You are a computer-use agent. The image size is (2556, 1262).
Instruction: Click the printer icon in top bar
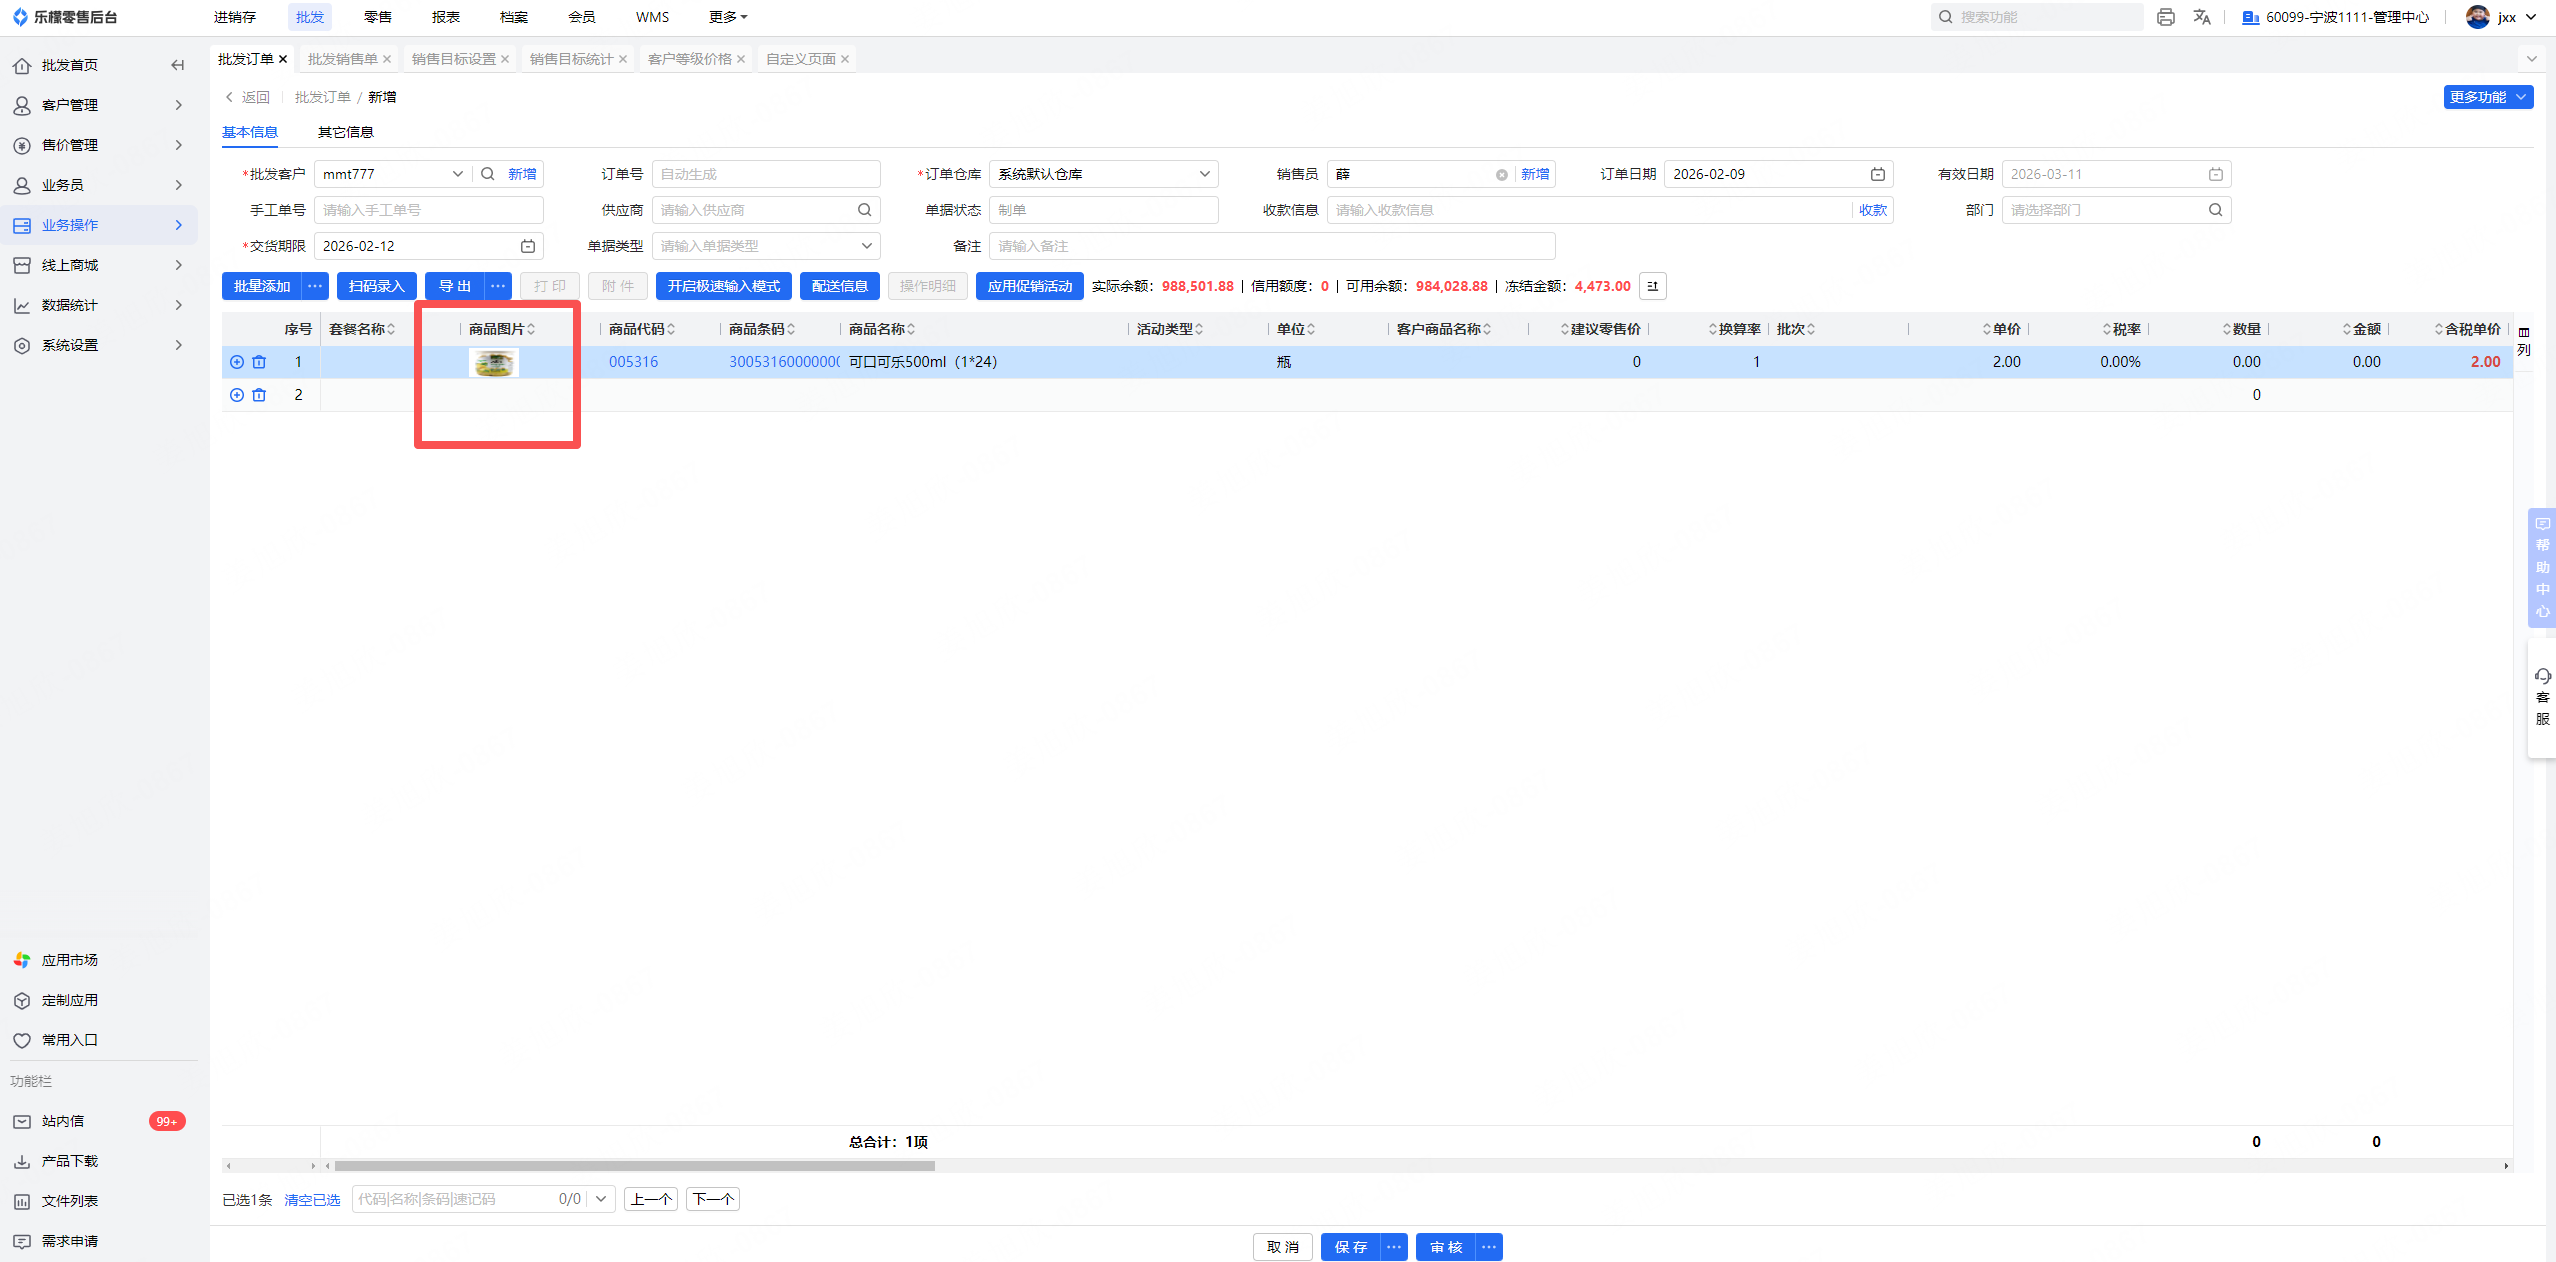(2165, 17)
